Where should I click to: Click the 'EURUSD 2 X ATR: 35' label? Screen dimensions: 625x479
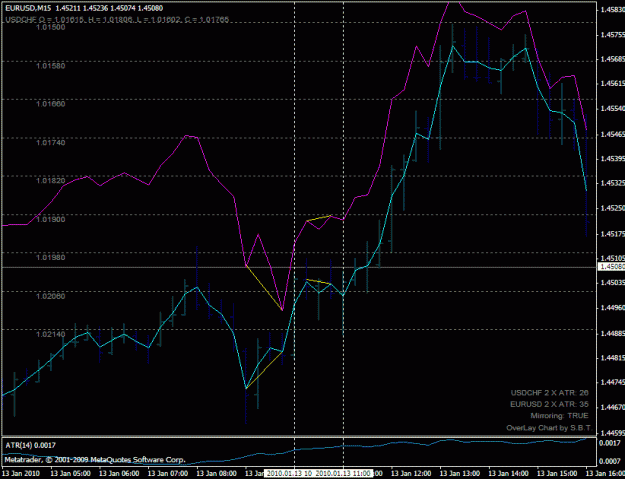[549, 404]
